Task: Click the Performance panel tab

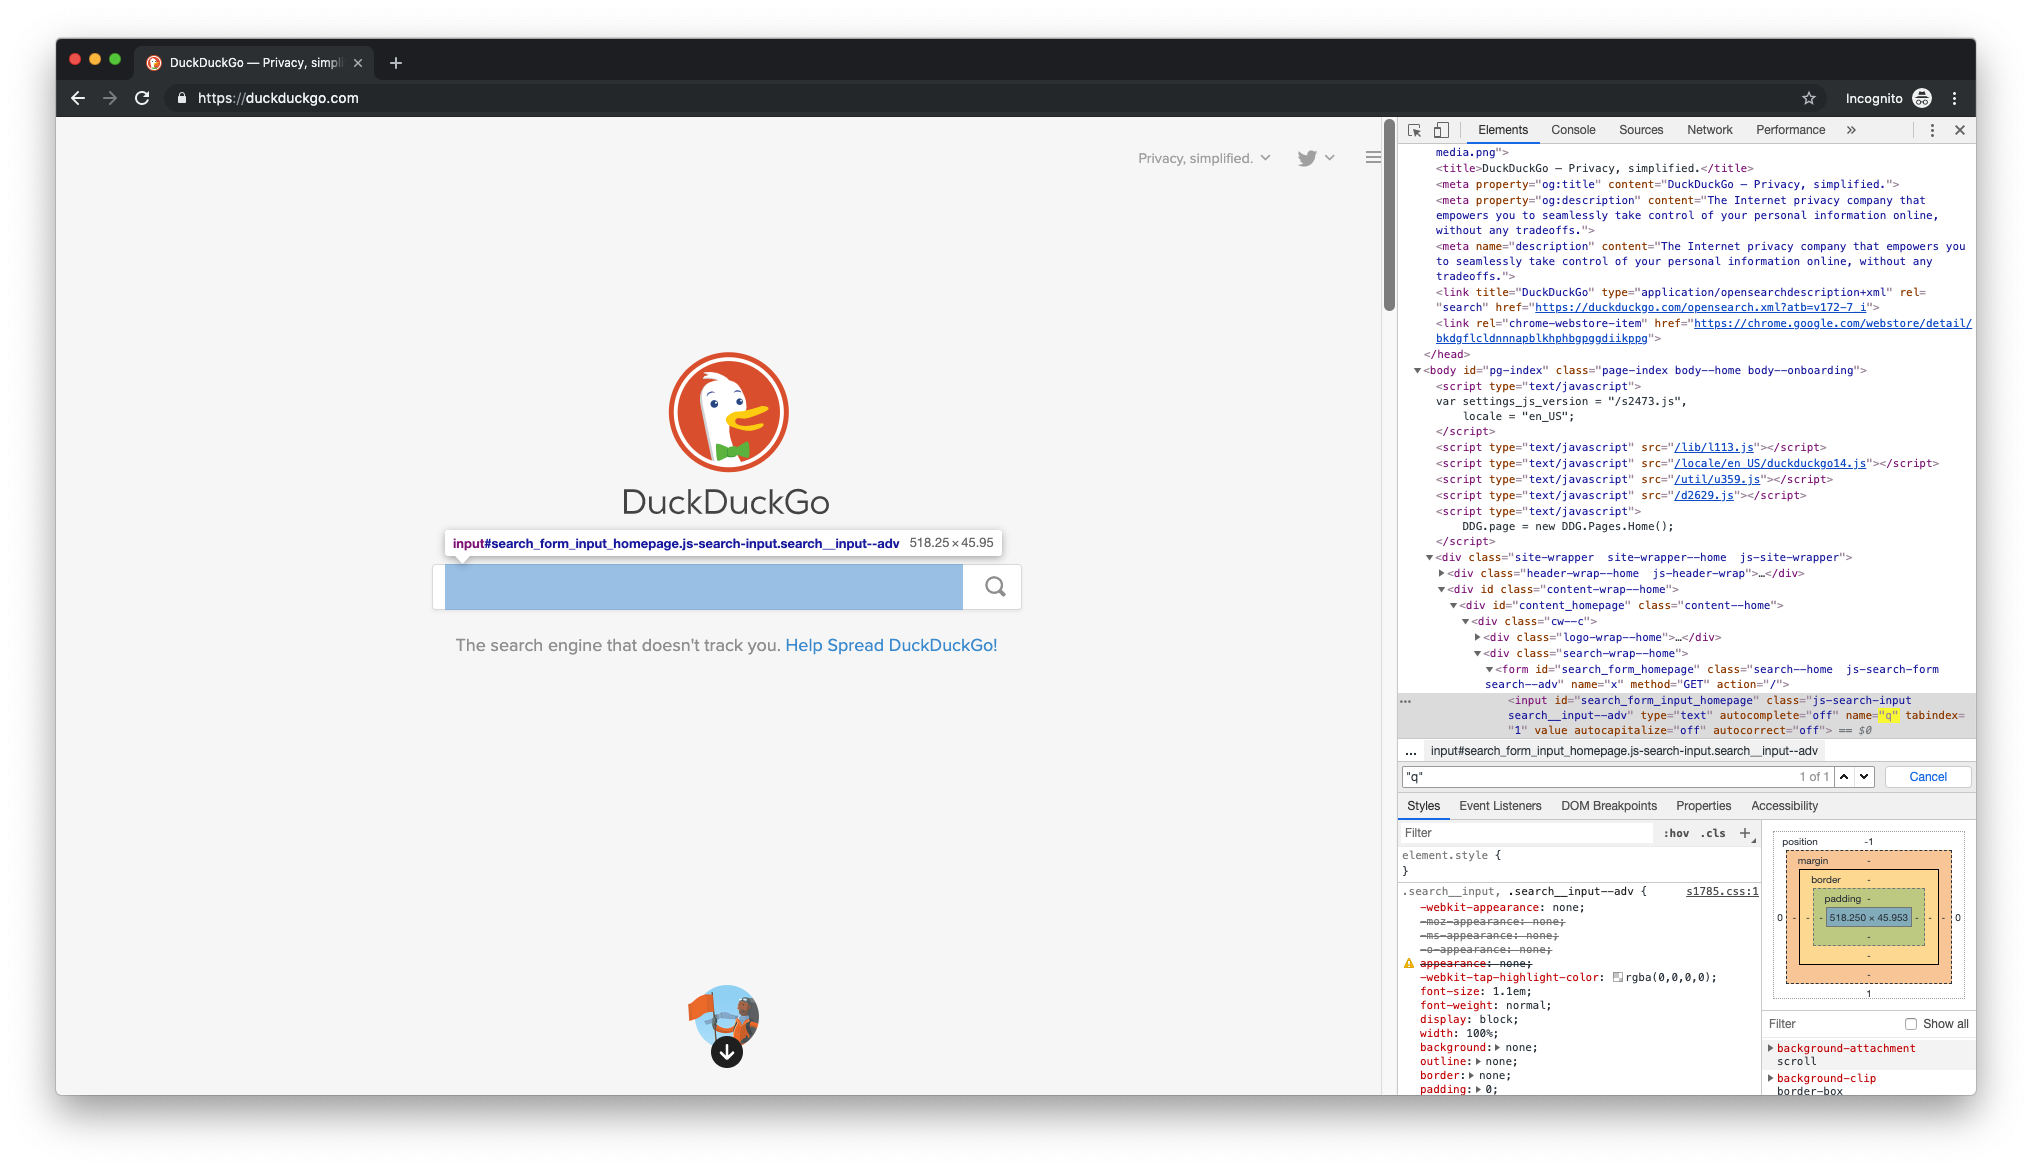Action: point(1792,130)
